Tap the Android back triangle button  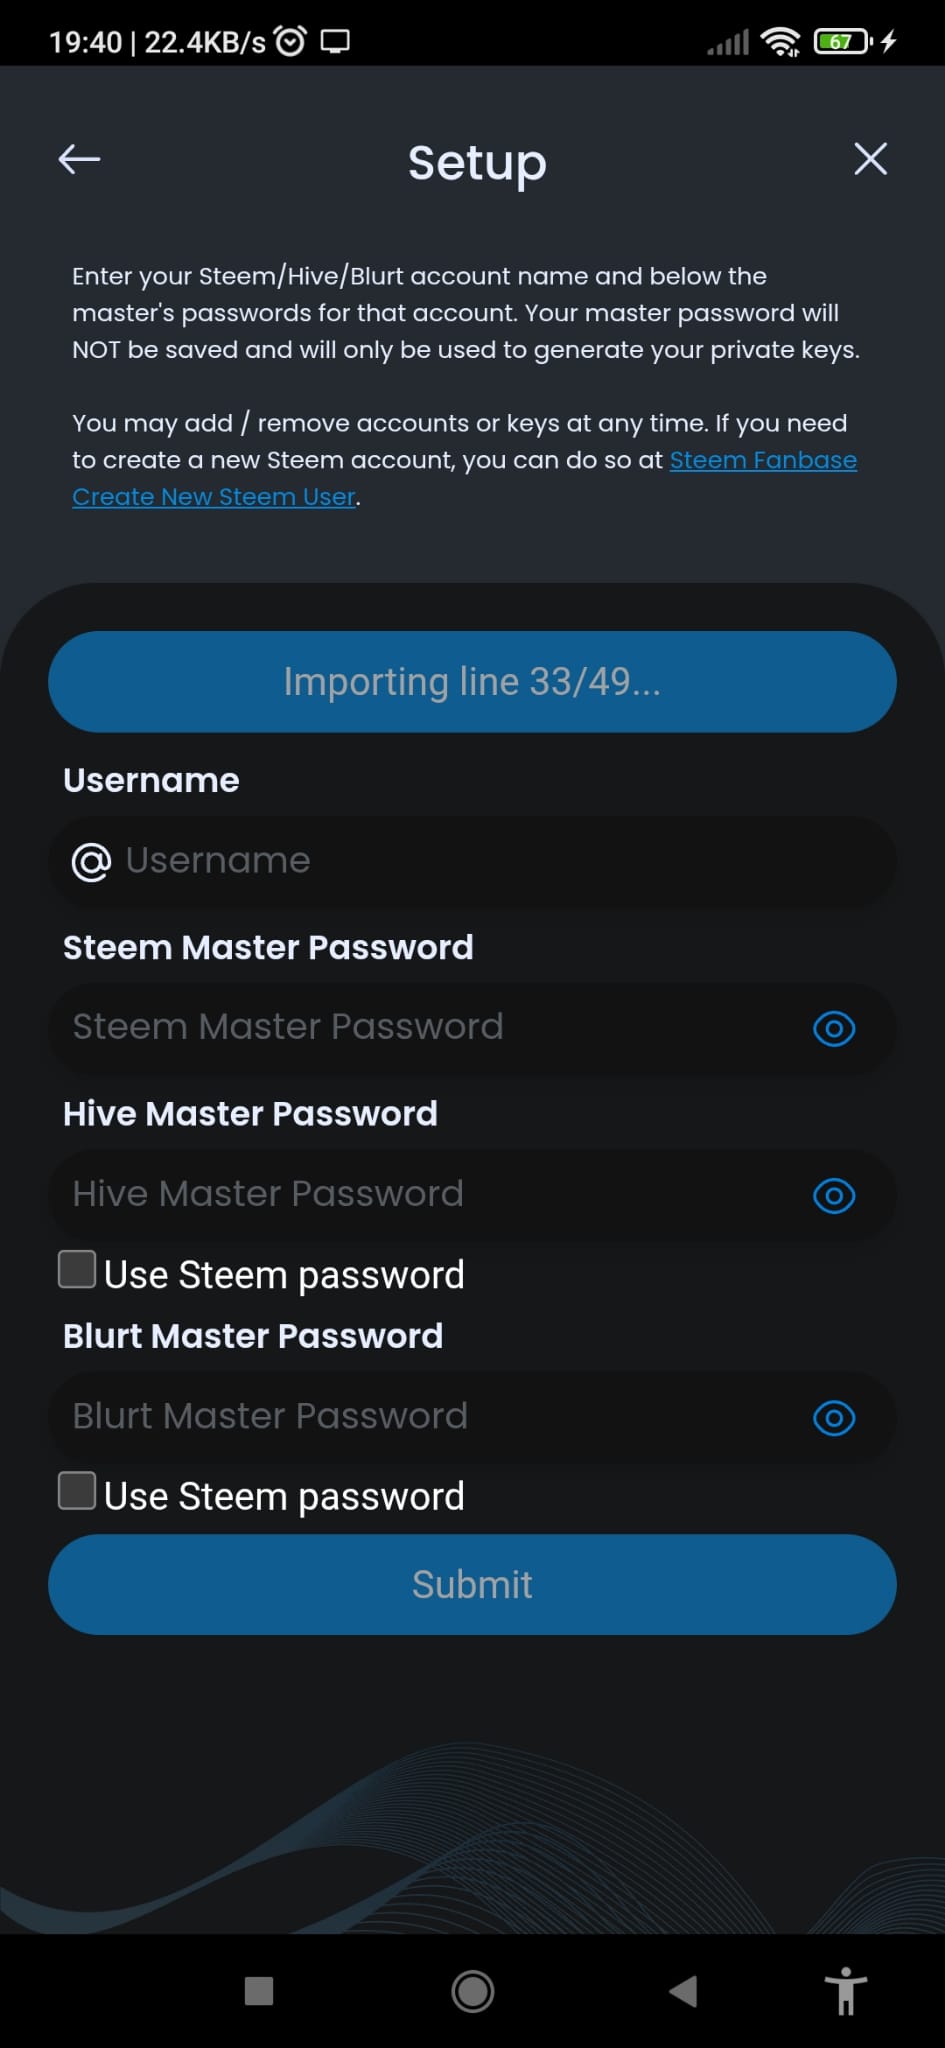pos(683,1991)
